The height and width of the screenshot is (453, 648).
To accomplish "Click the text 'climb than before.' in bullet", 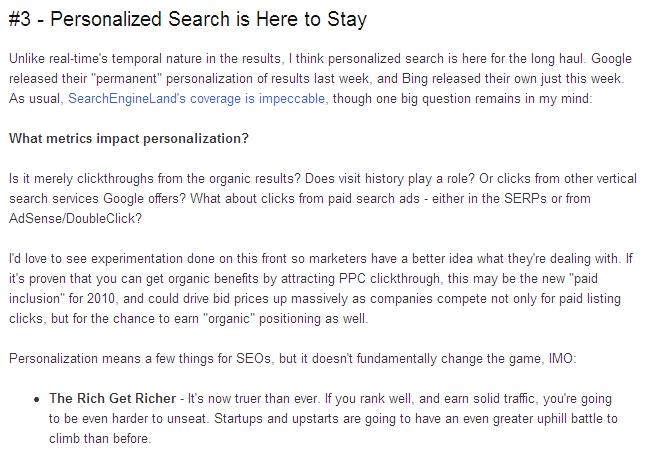I will pyautogui.click(x=100, y=439).
